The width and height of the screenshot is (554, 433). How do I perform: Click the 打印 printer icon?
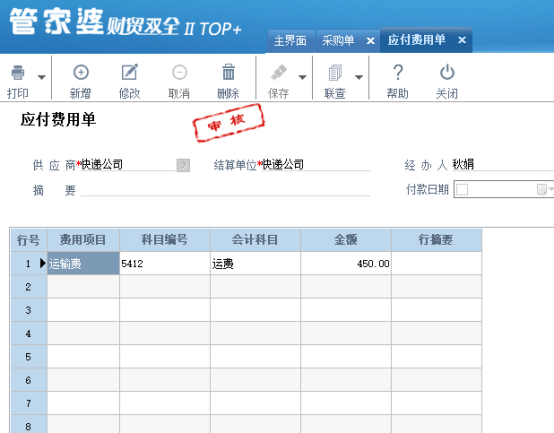(x=18, y=72)
